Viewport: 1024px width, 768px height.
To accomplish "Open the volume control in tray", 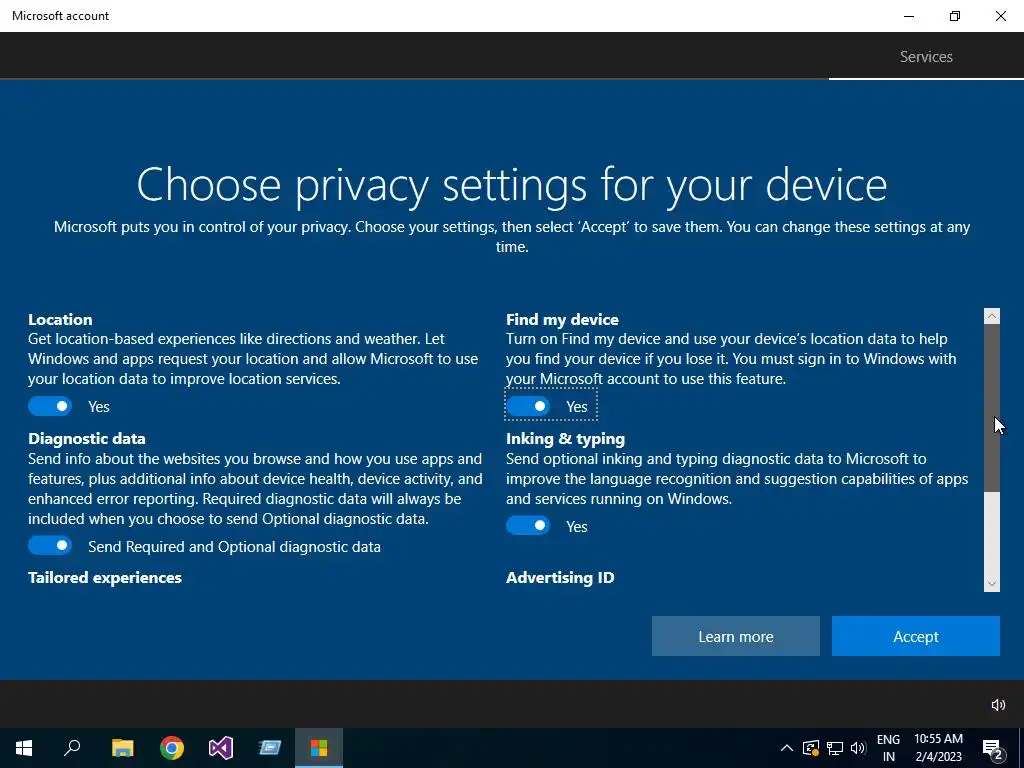I will click(x=858, y=748).
